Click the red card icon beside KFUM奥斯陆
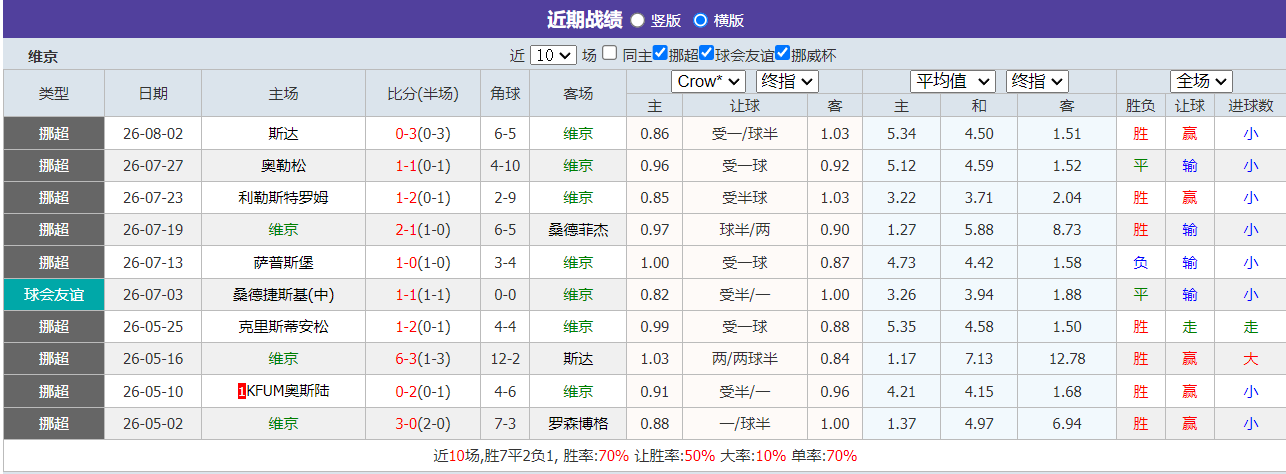 coord(241,391)
